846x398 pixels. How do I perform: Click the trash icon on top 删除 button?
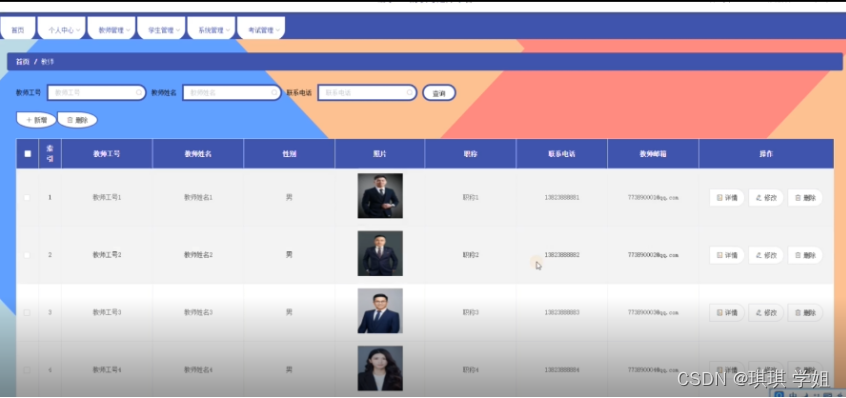[70, 120]
